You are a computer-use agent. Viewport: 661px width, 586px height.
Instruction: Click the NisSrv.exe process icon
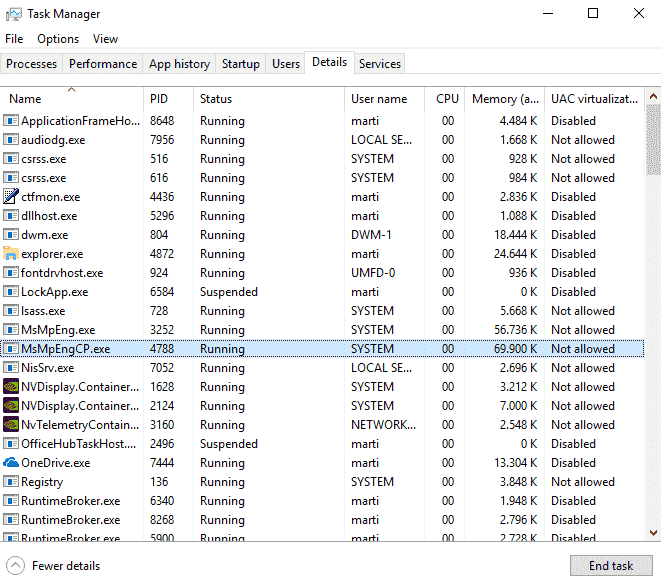pos(11,368)
